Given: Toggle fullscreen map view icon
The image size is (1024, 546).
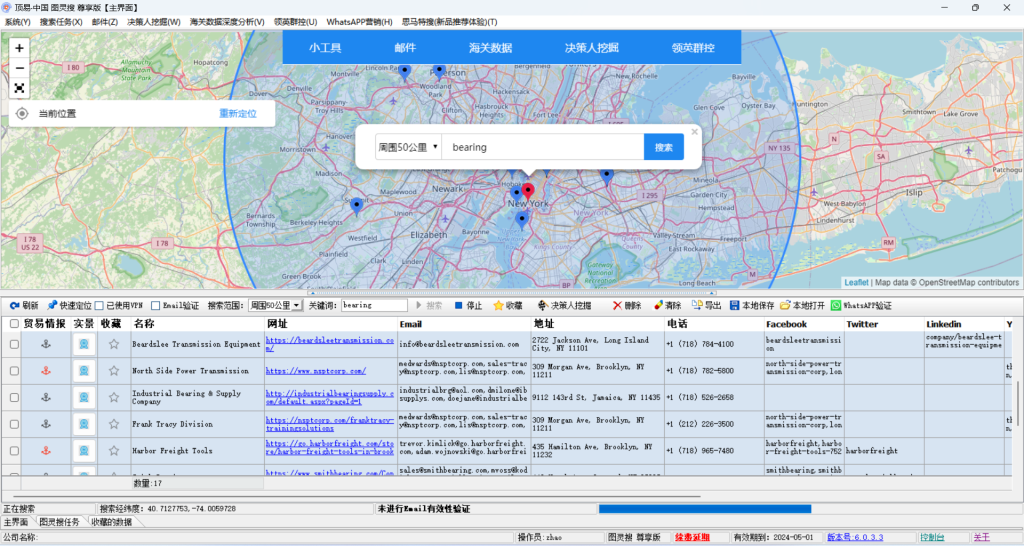Looking at the screenshot, I should 20,88.
